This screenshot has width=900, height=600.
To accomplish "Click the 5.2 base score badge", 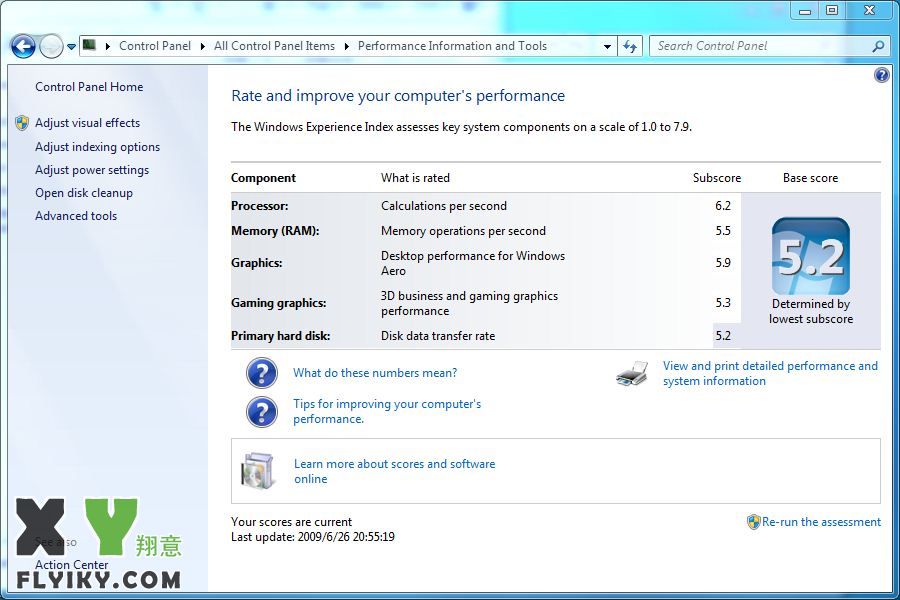I will coord(810,256).
